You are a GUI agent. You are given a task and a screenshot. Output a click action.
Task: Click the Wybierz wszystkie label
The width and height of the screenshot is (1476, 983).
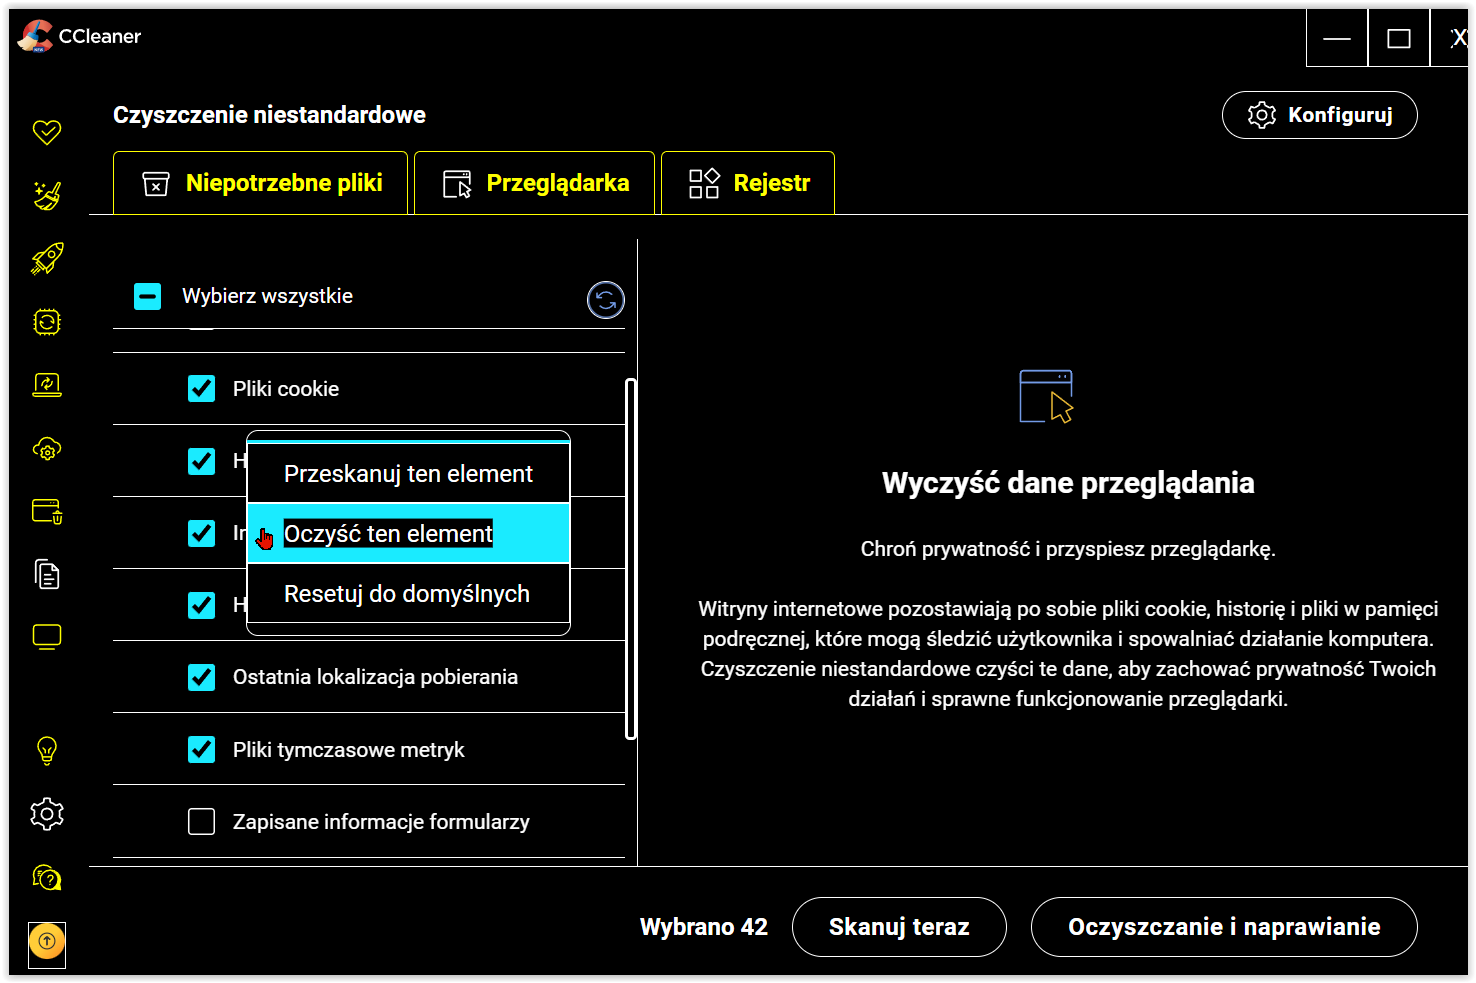pos(267,296)
